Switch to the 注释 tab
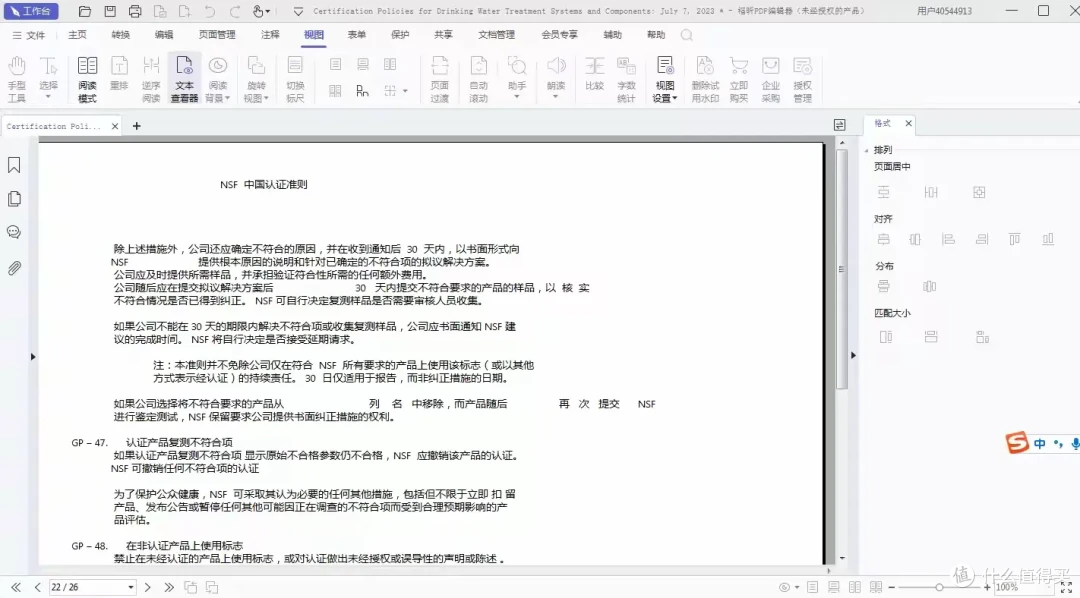 pos(270,34)
